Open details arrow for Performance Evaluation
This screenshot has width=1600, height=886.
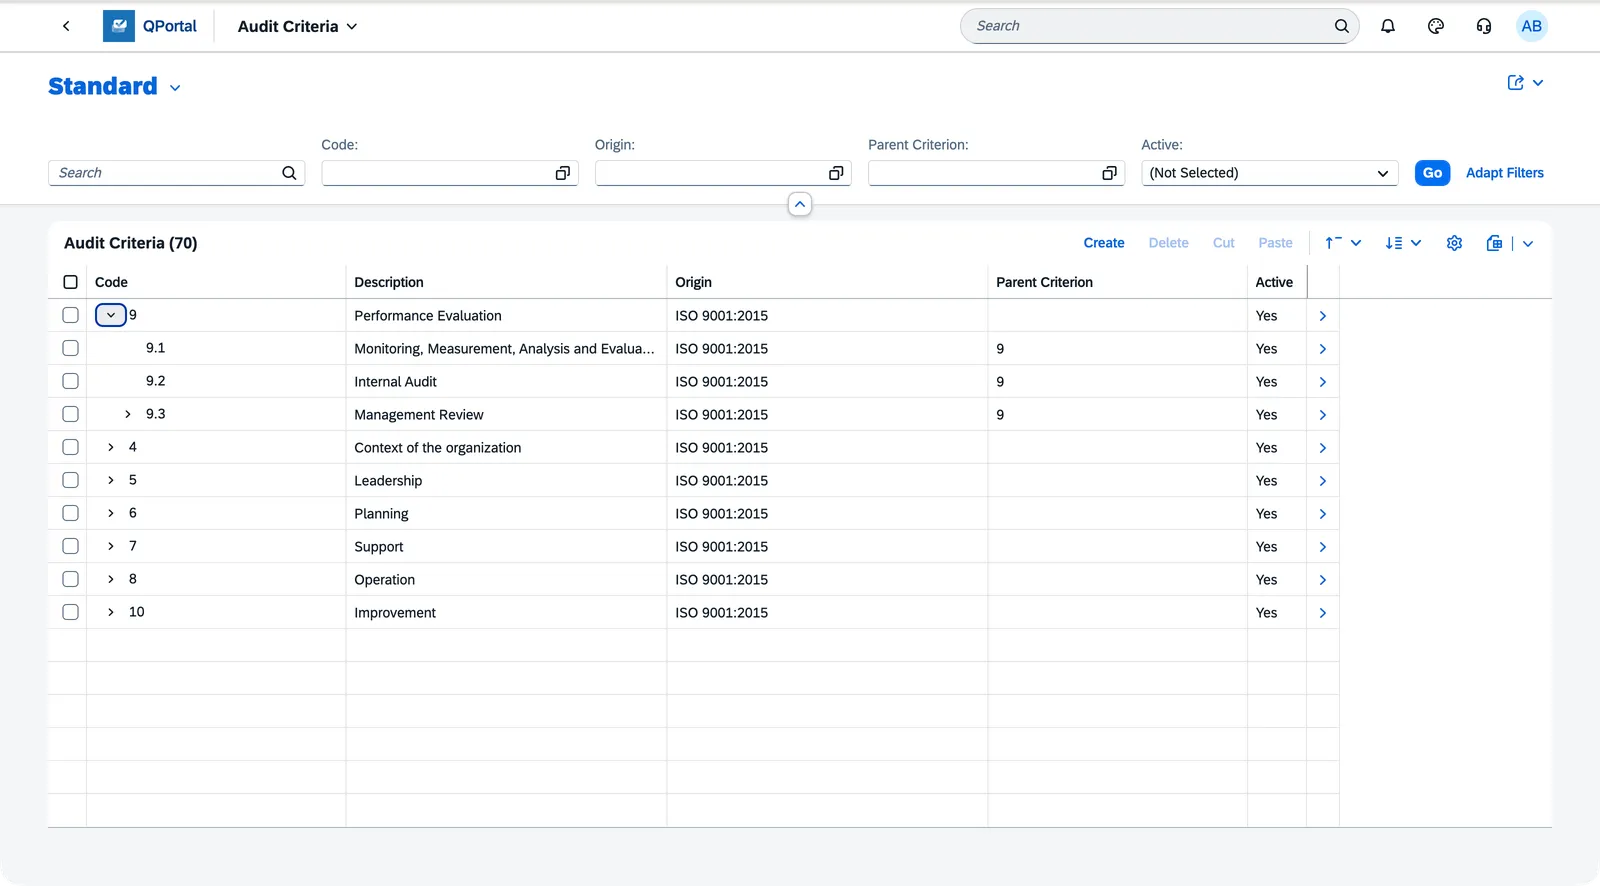point(1323,316)
